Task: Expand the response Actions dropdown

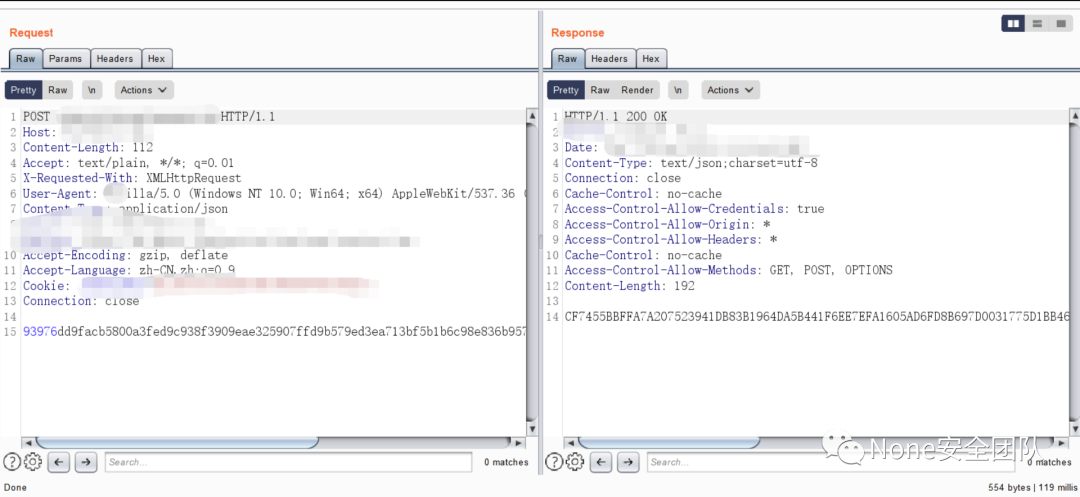Action: click(x=730, y=90)
